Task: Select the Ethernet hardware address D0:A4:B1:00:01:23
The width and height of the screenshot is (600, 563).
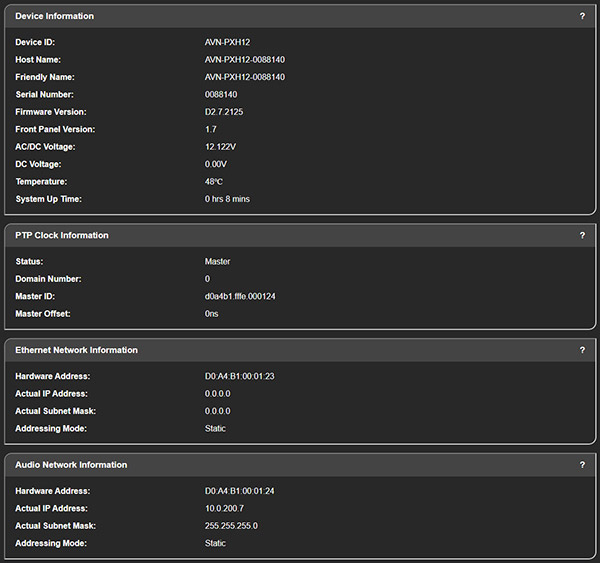Action: tap(239, 377)
